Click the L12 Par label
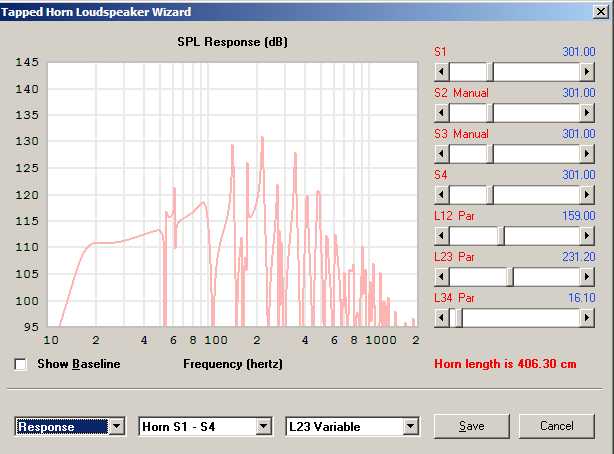This screenshot has width=614, height=454. [454, 216]
